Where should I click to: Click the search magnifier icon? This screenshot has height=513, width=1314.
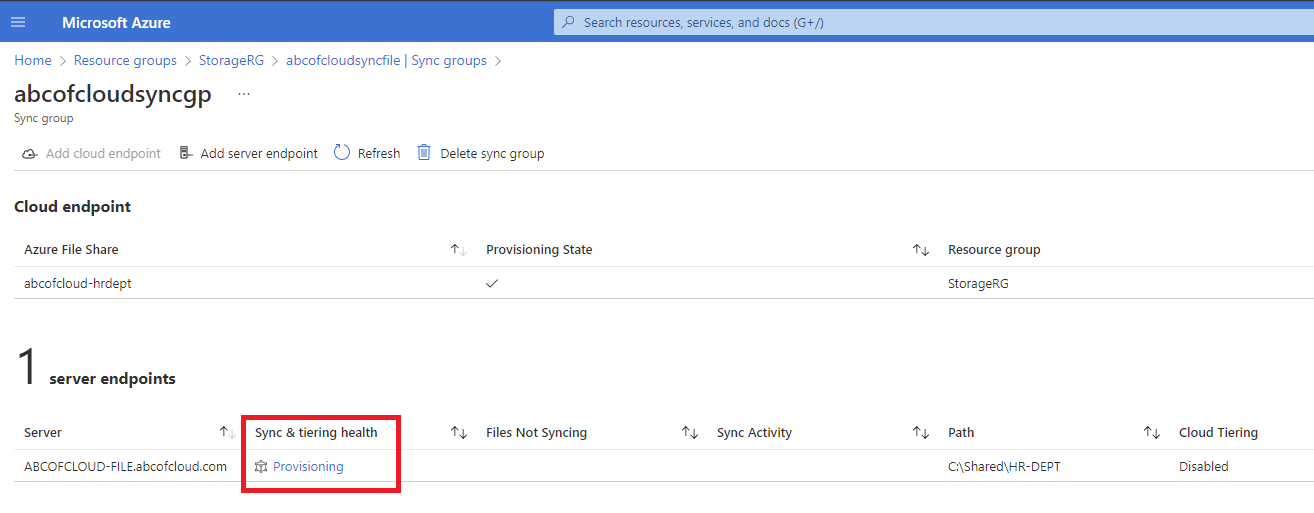pyautogui.click(x=568, y=22)
